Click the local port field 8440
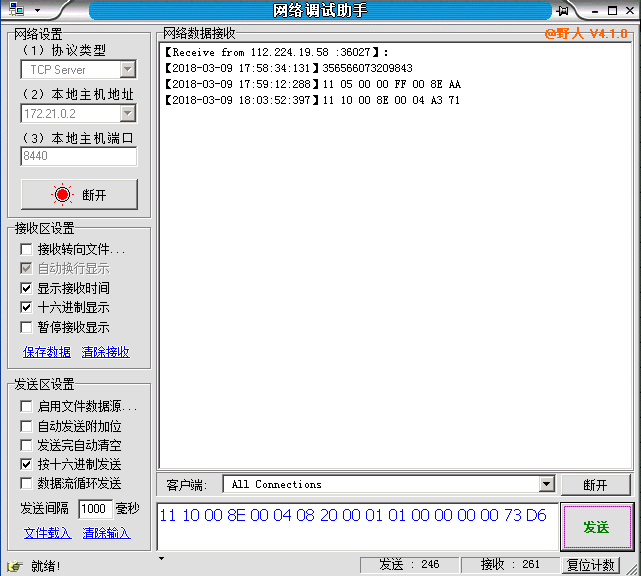 pyautogui.click(x=79, y=156)
